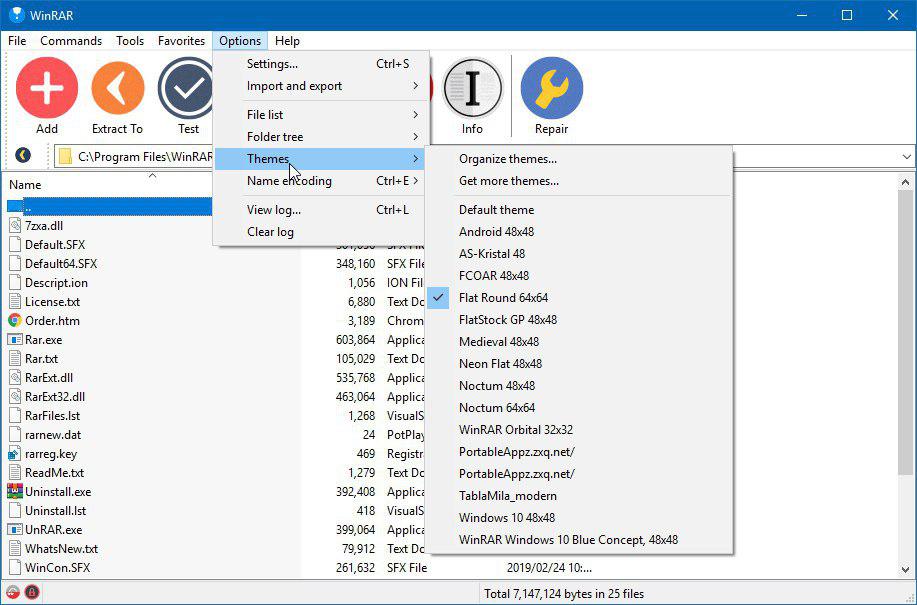This screenshot has width=917, height=605.
Task: Select the Rar.exe file in list
Action: 43,340
